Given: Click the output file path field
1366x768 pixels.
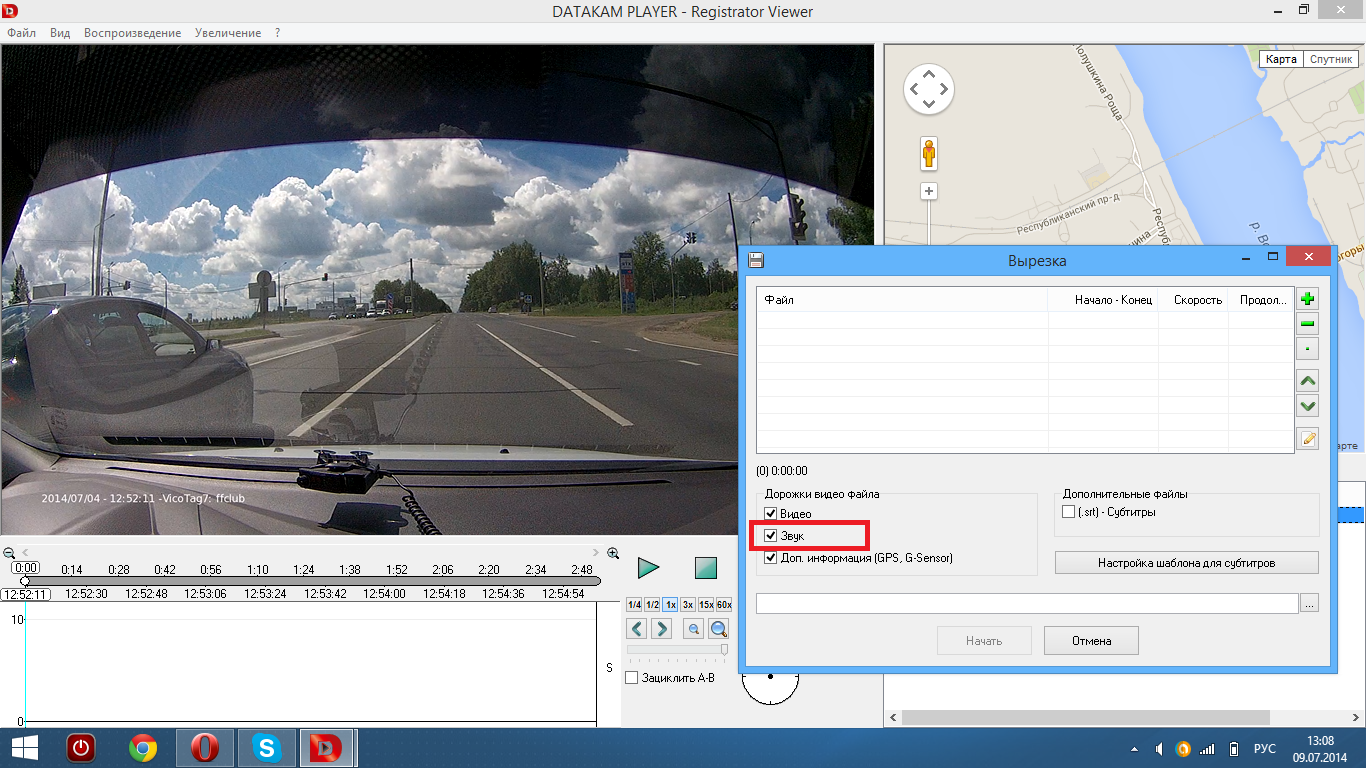Looking at the screenshot, I should 1027,603.
